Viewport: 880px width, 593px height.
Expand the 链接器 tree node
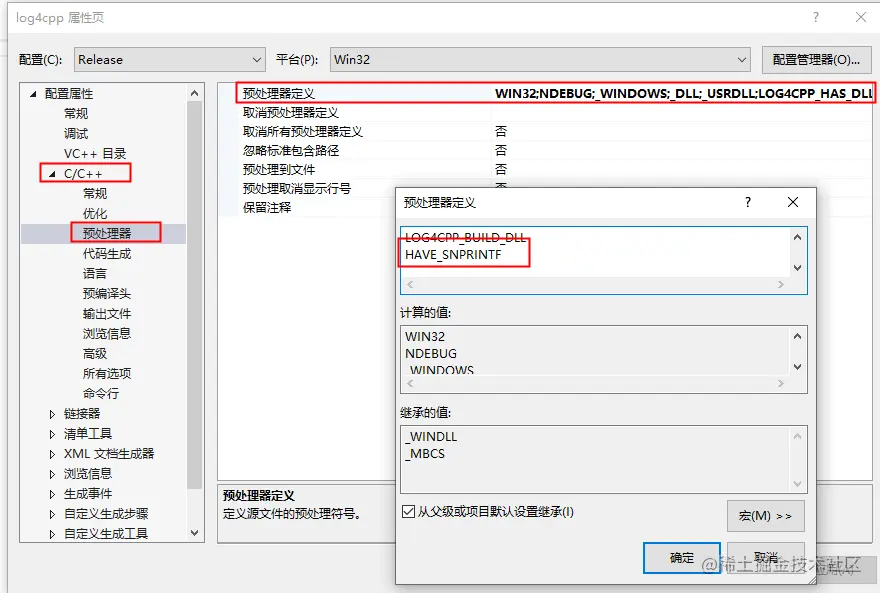click(x=52, y=414)
